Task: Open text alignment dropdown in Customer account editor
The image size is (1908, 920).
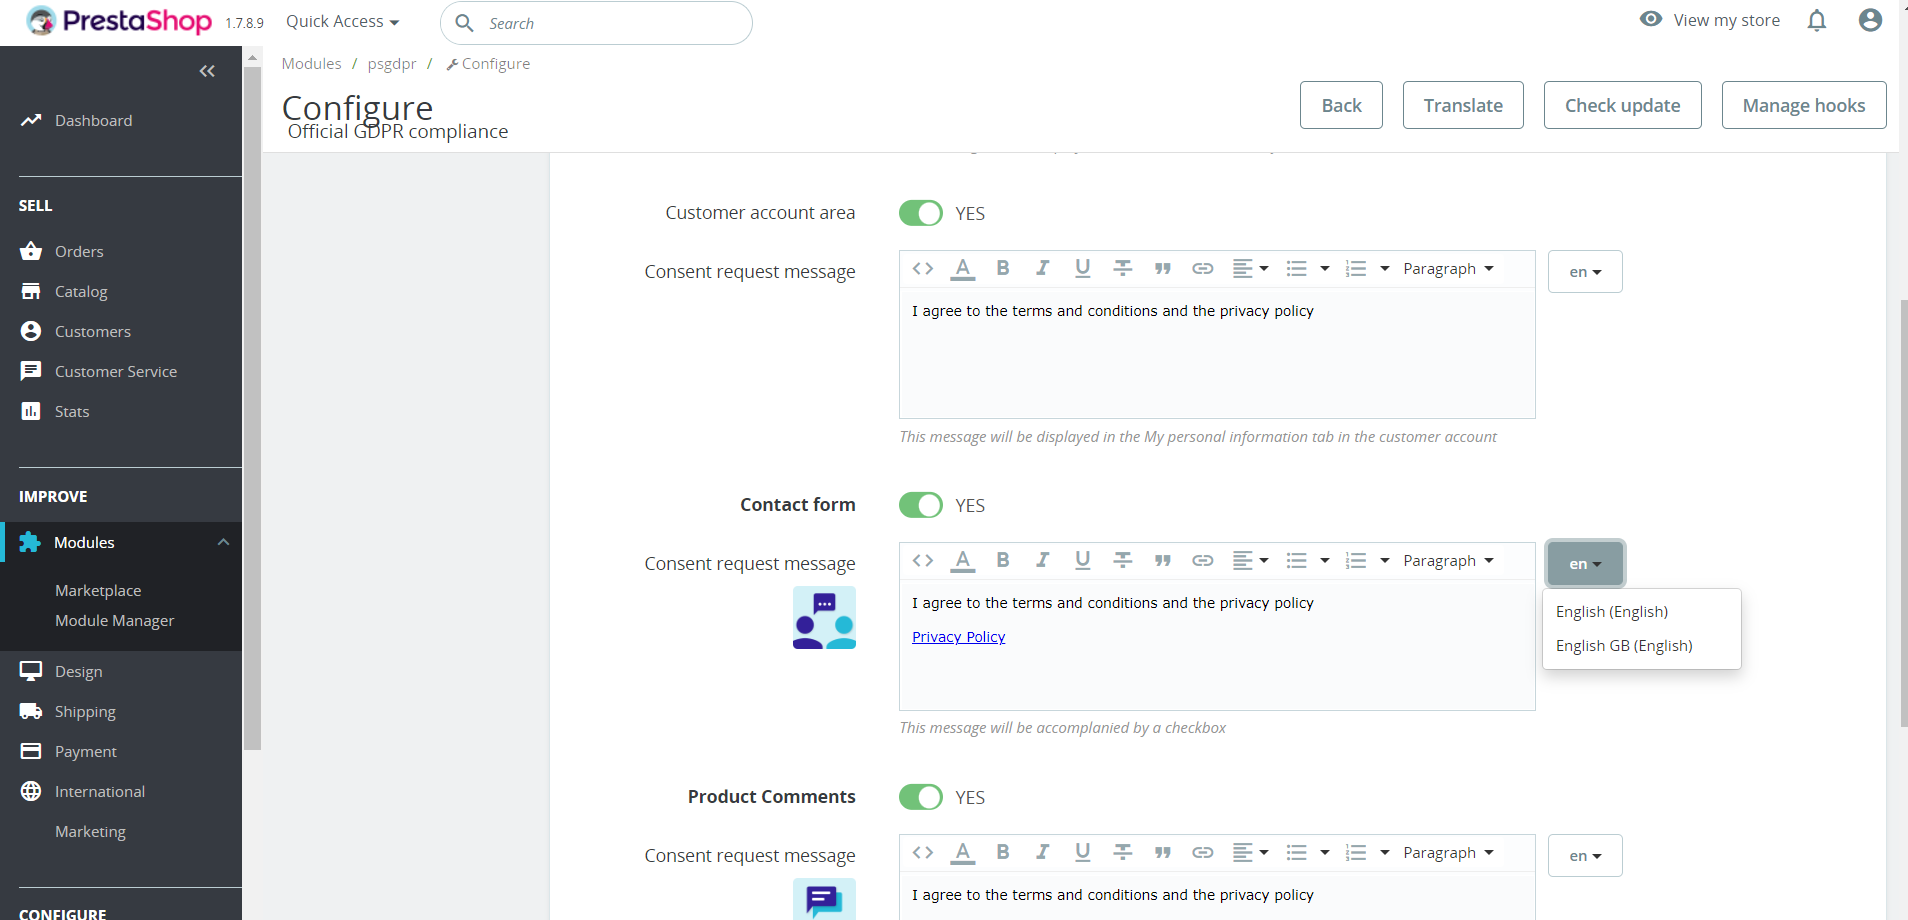Action: point(1250,268)
